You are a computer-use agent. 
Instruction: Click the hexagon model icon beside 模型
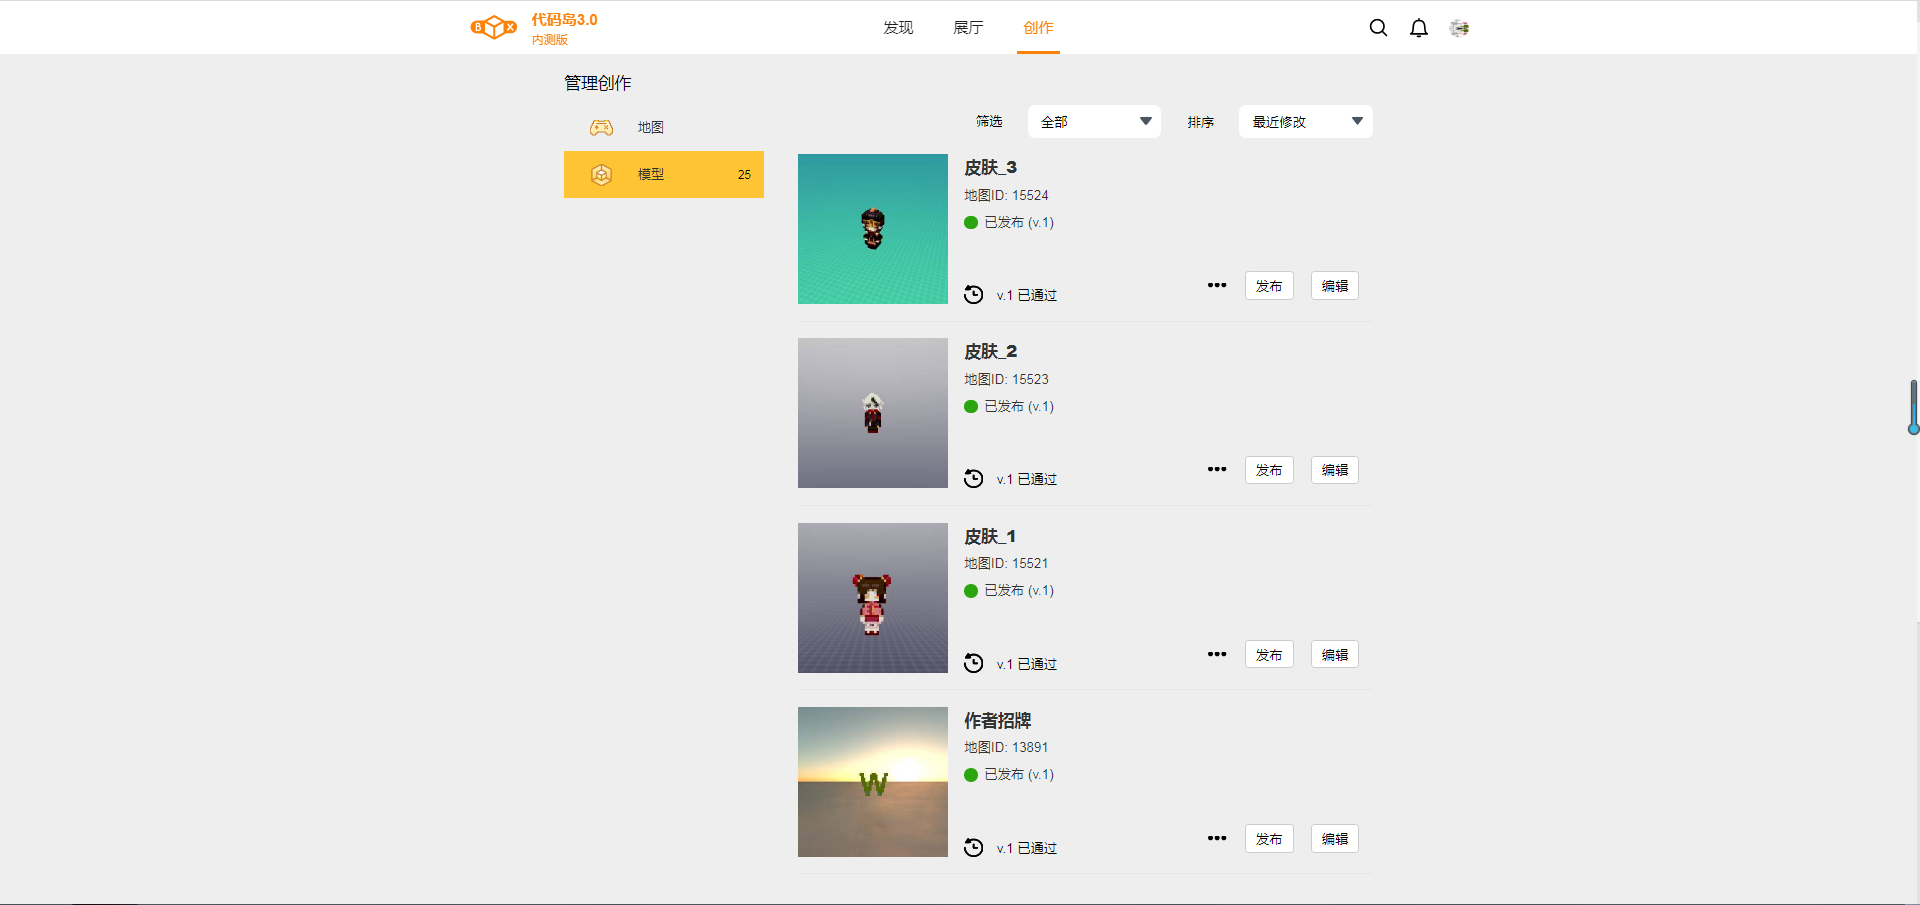(601, 174)
